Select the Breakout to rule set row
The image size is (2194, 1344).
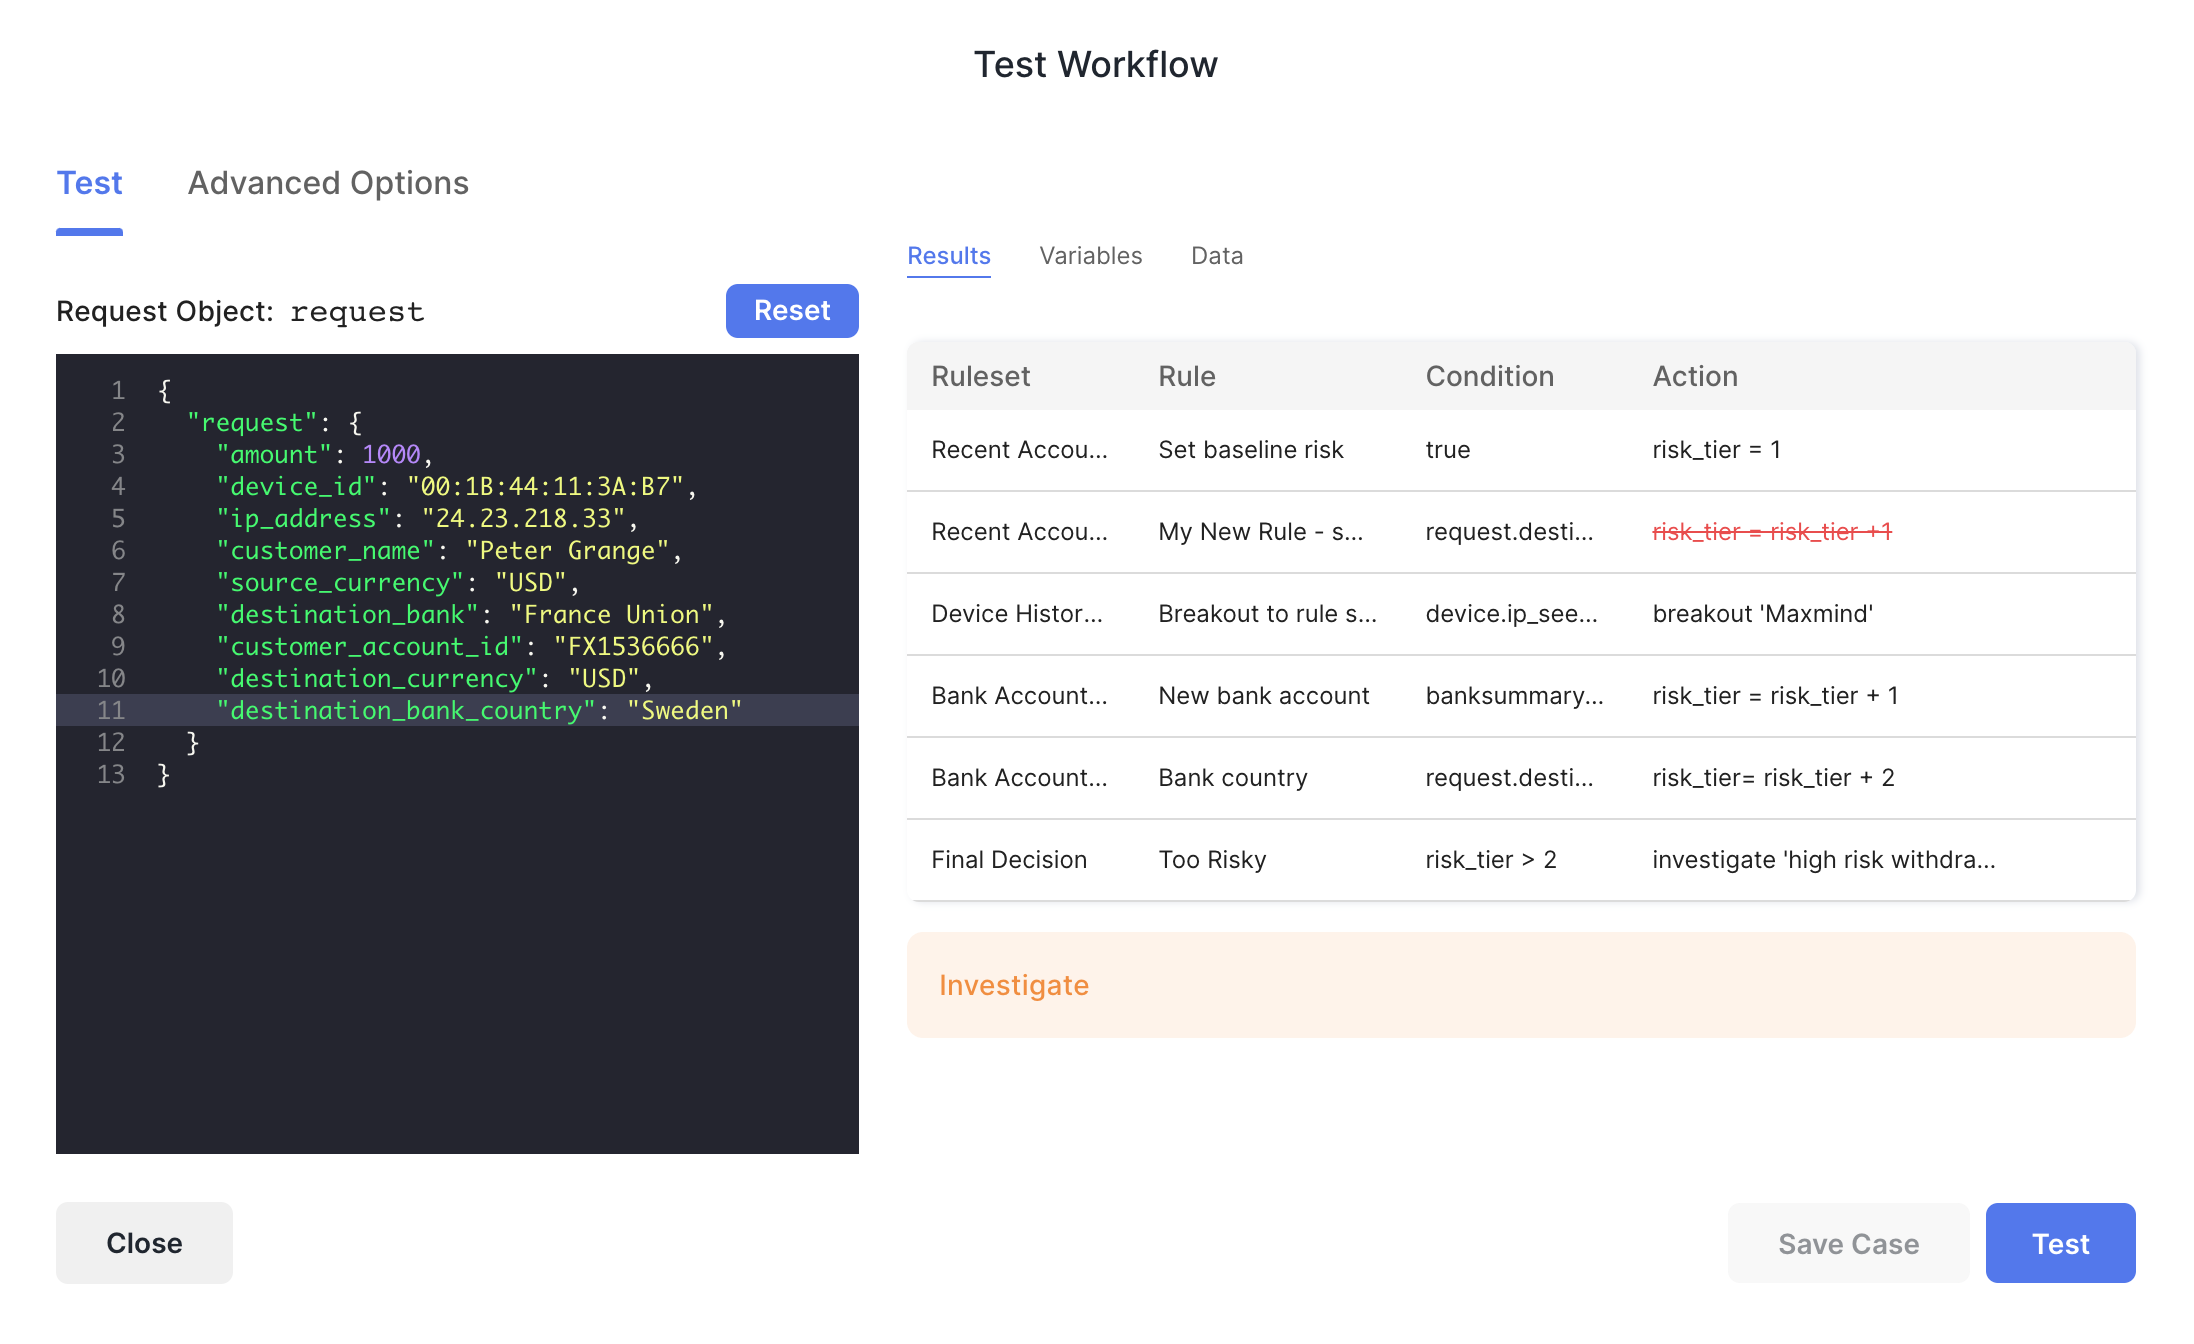point(1266,614)
